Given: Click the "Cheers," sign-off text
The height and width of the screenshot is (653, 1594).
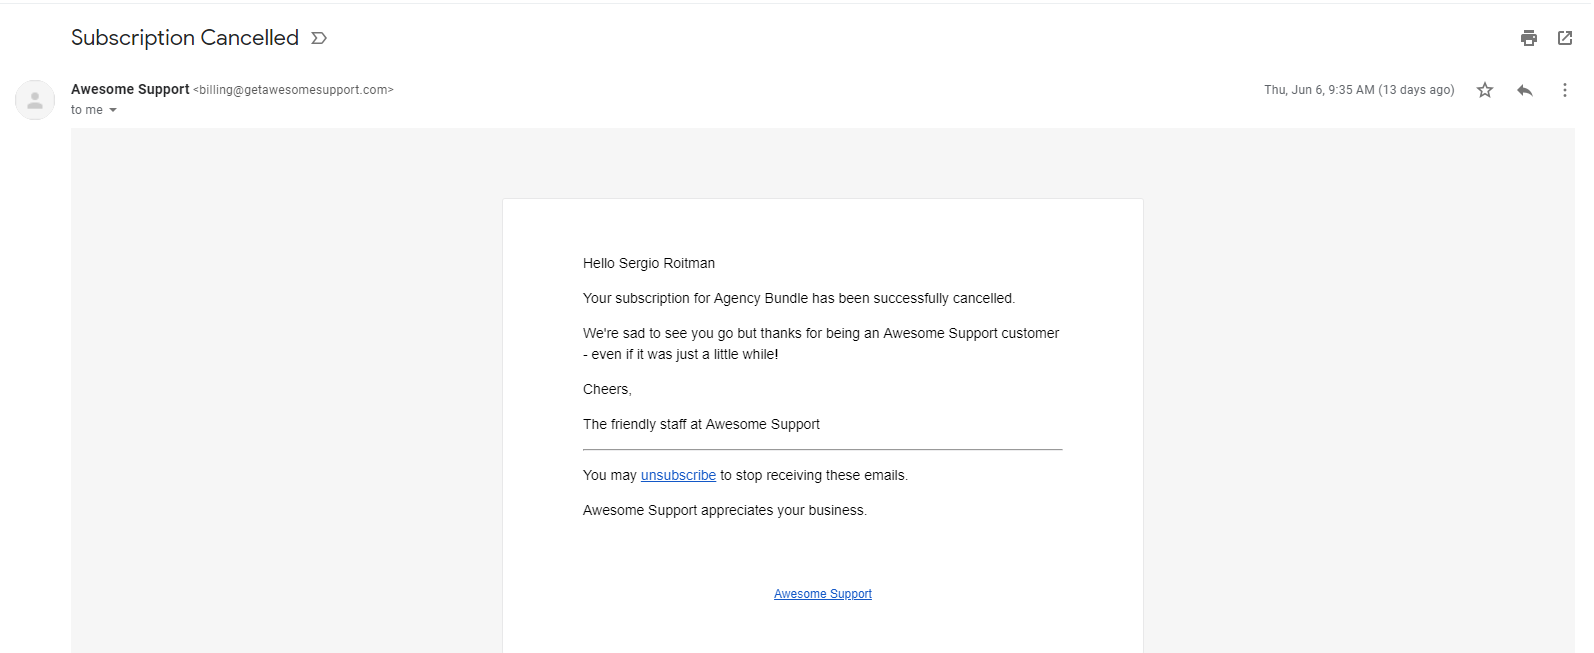Looking at the screenshot, I should point(607,389).
